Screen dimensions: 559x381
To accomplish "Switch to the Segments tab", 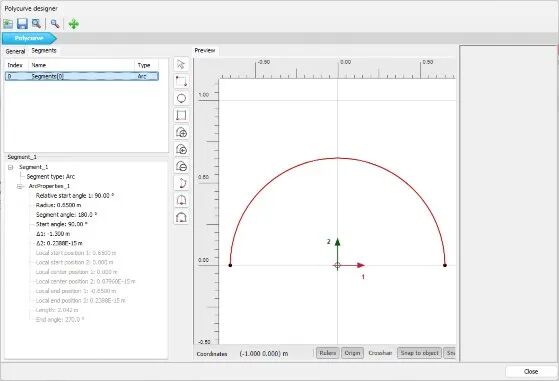I will click(x=44, y=51).
